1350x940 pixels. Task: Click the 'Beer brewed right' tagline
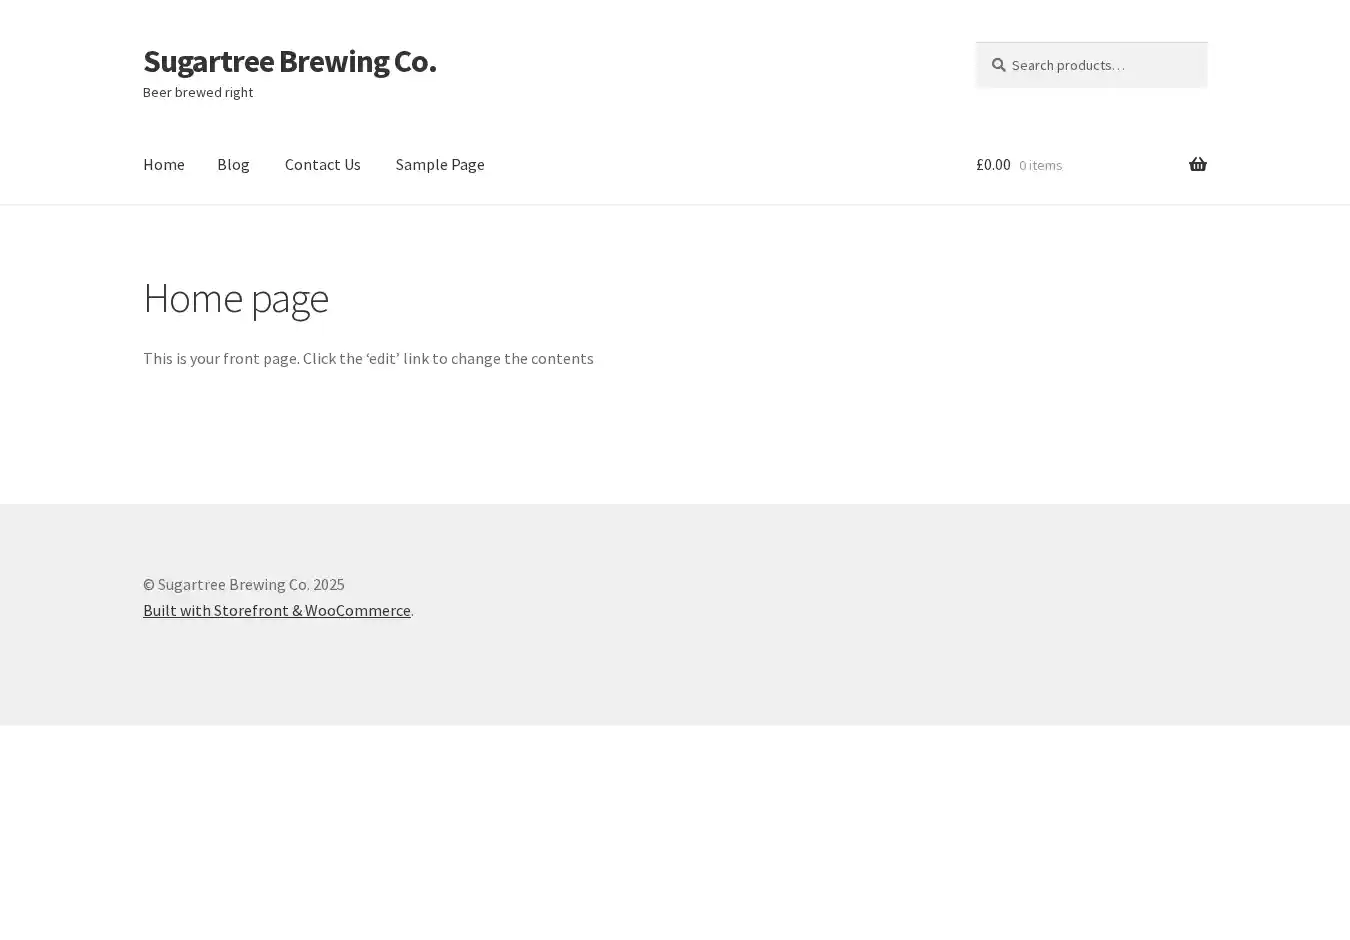198,92
